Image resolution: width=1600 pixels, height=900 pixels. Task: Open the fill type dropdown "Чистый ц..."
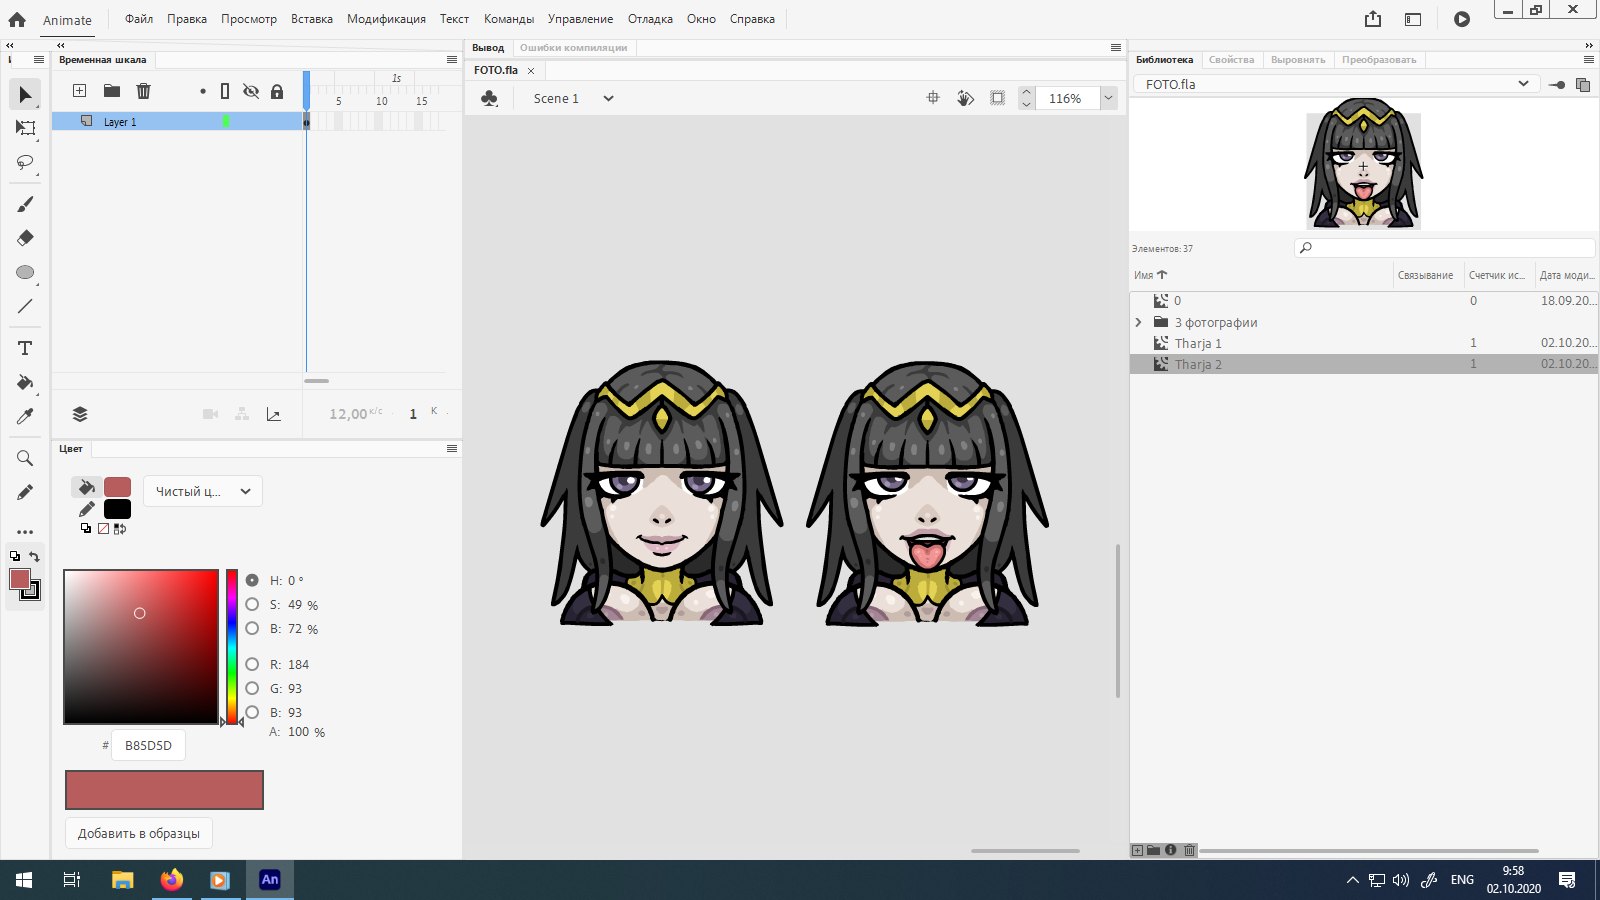pos(203,491)
